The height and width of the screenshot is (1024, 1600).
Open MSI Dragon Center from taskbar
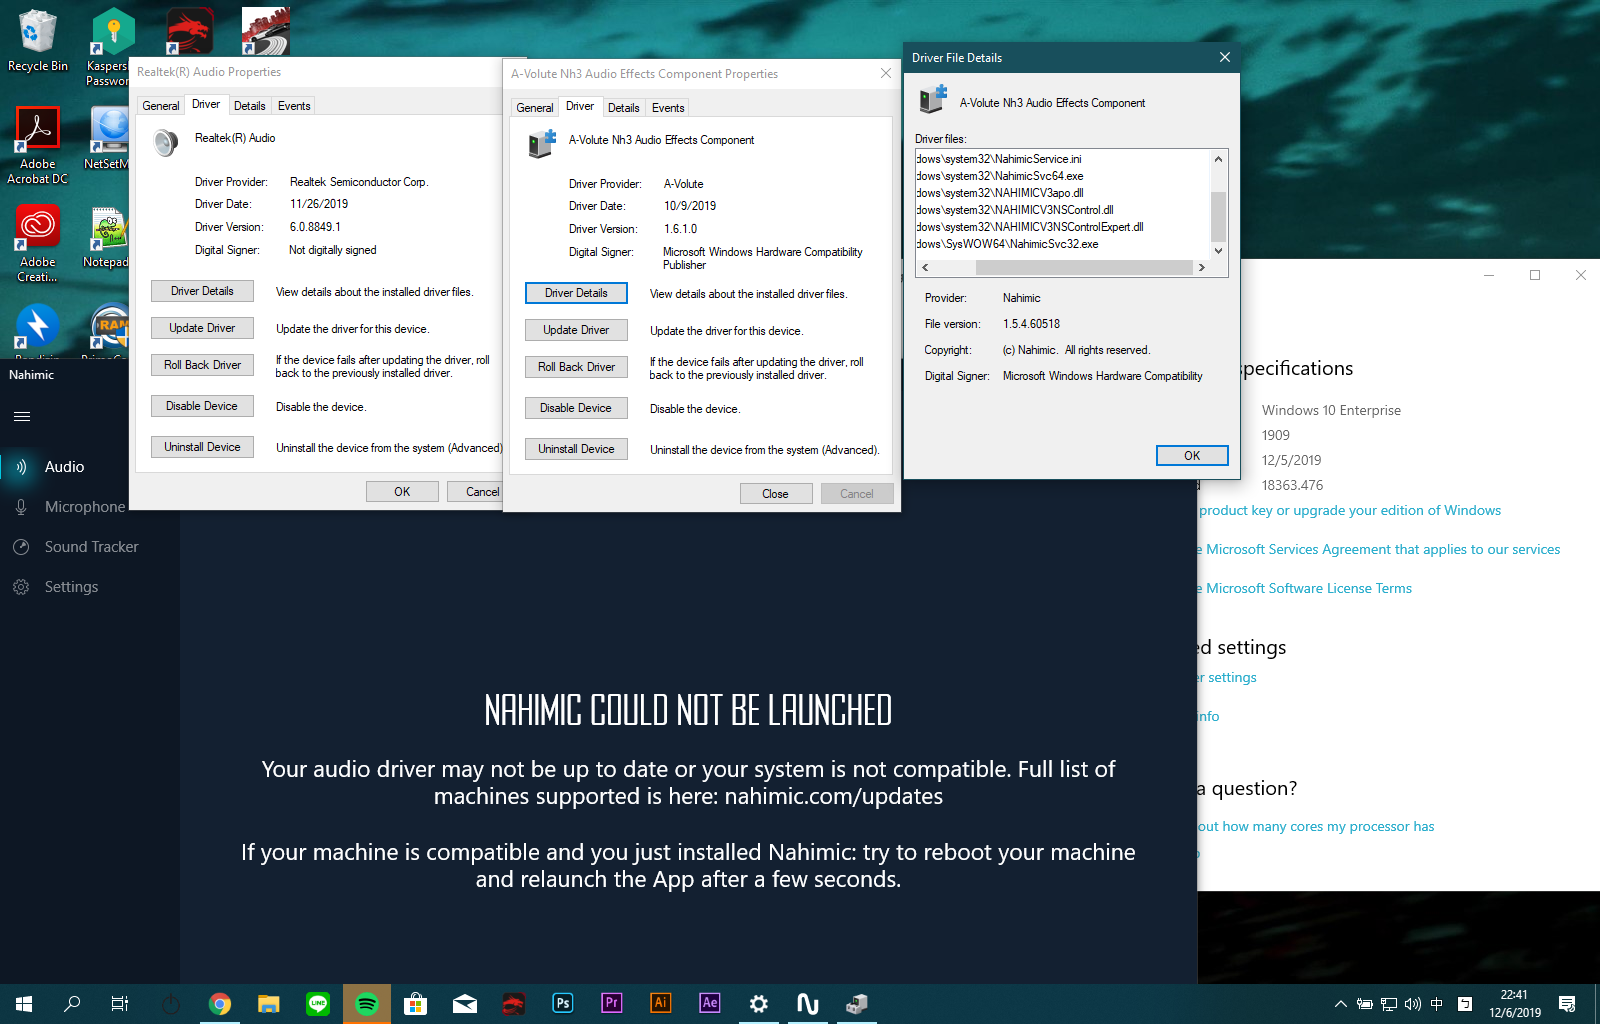pyautogui.click(x=513, y=1004)
